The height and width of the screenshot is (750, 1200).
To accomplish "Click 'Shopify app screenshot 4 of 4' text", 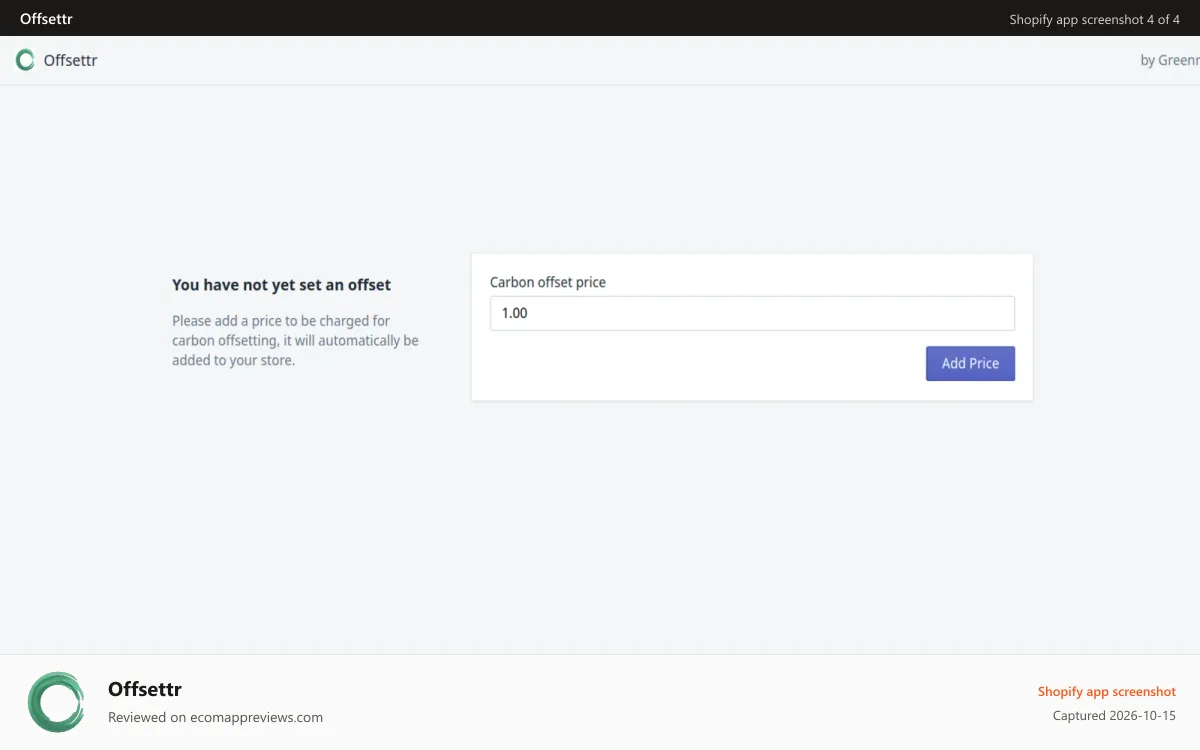I will [x=1094, y=19].
